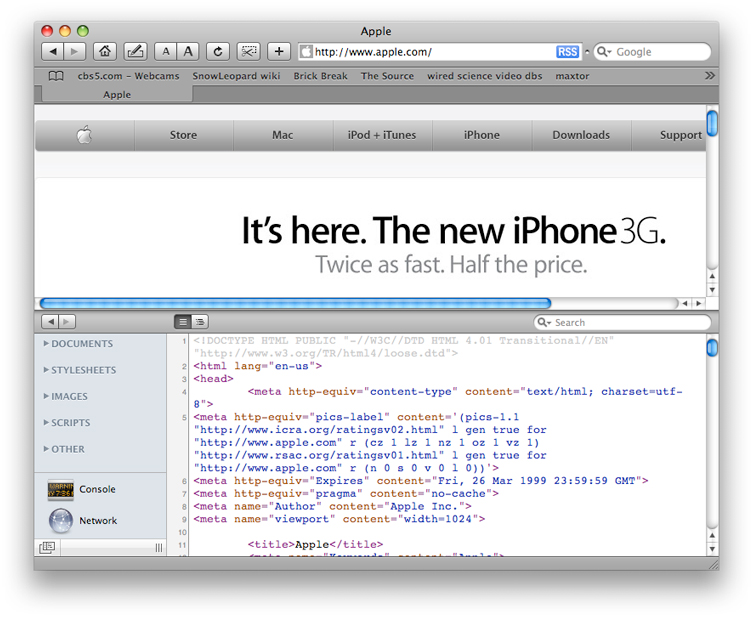Switch to DOM tree view mode
Screen dimensions: 753x617
coord(200,322)
